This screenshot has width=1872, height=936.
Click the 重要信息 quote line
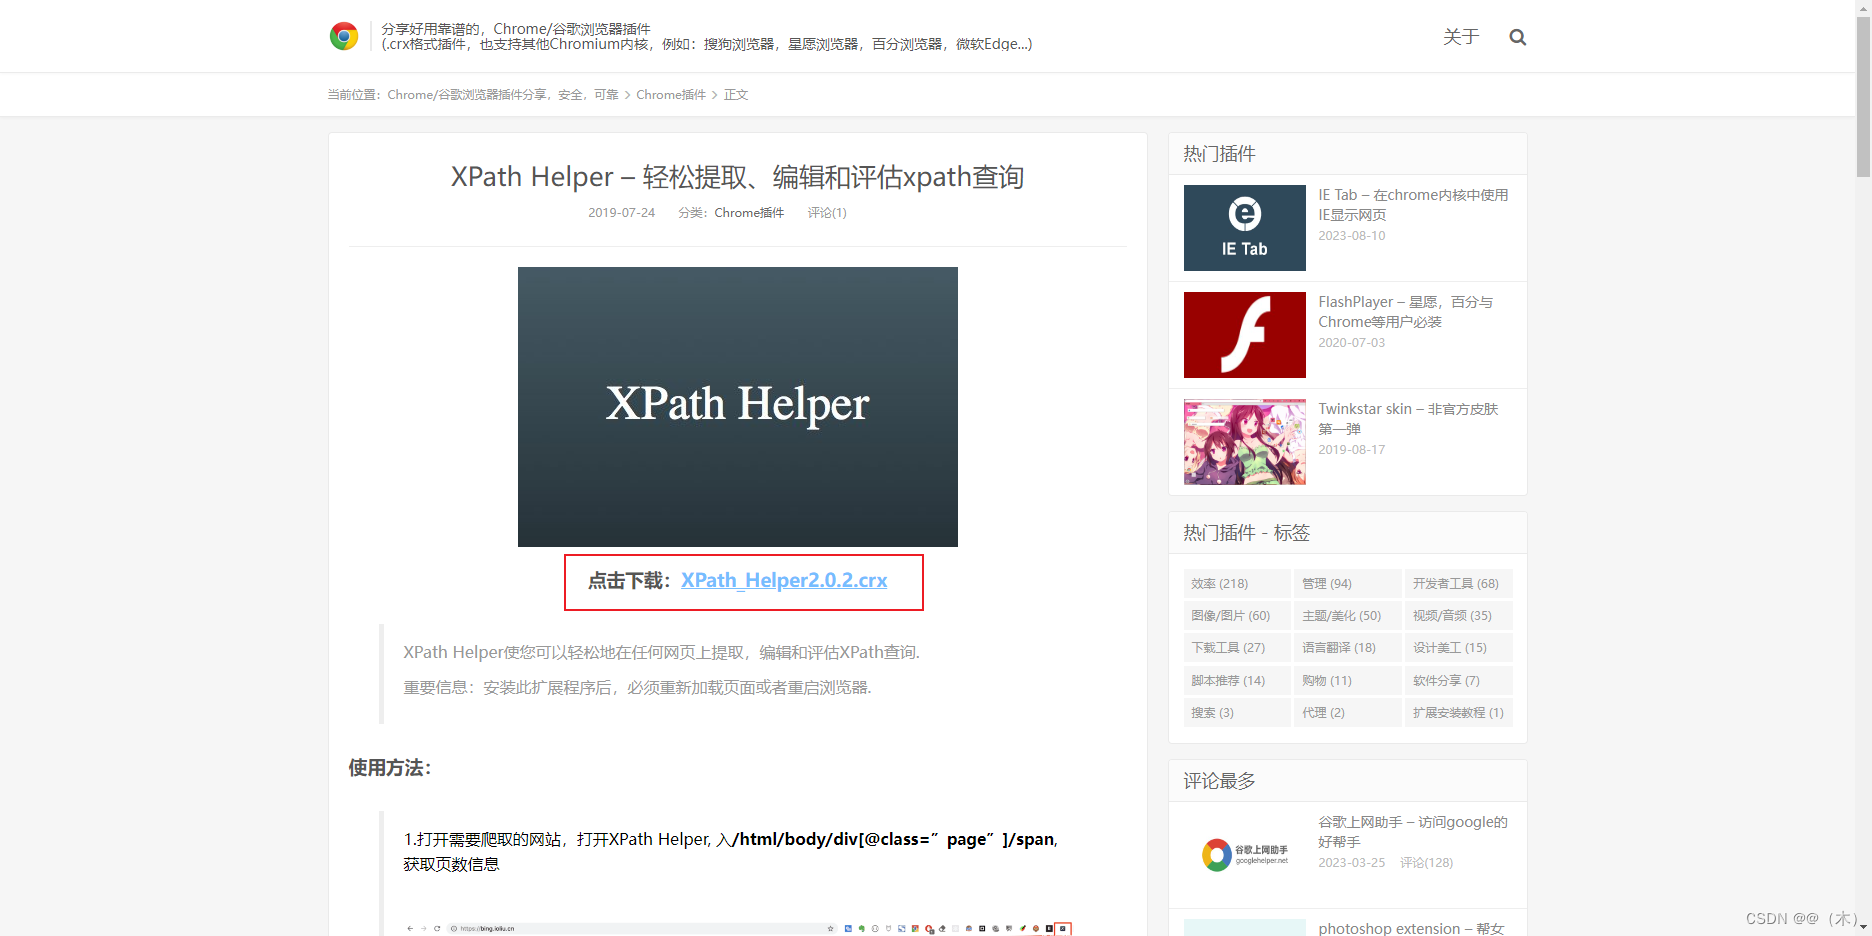pos(637,688)
